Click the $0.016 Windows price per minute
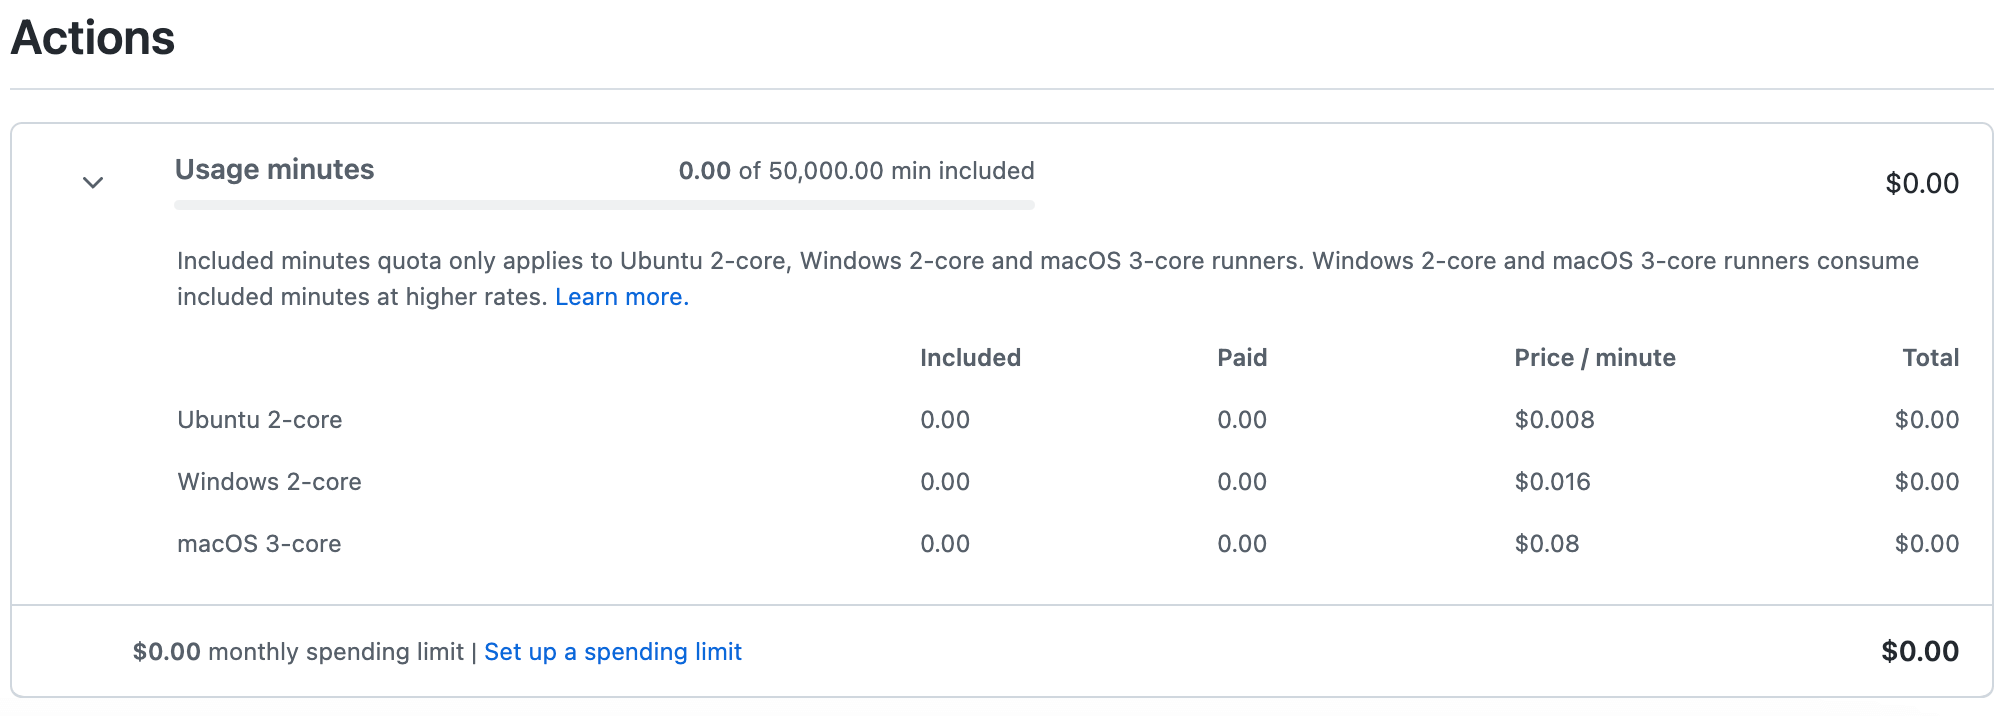This screenshot has height=716, width=2004. pos(1552,482)
